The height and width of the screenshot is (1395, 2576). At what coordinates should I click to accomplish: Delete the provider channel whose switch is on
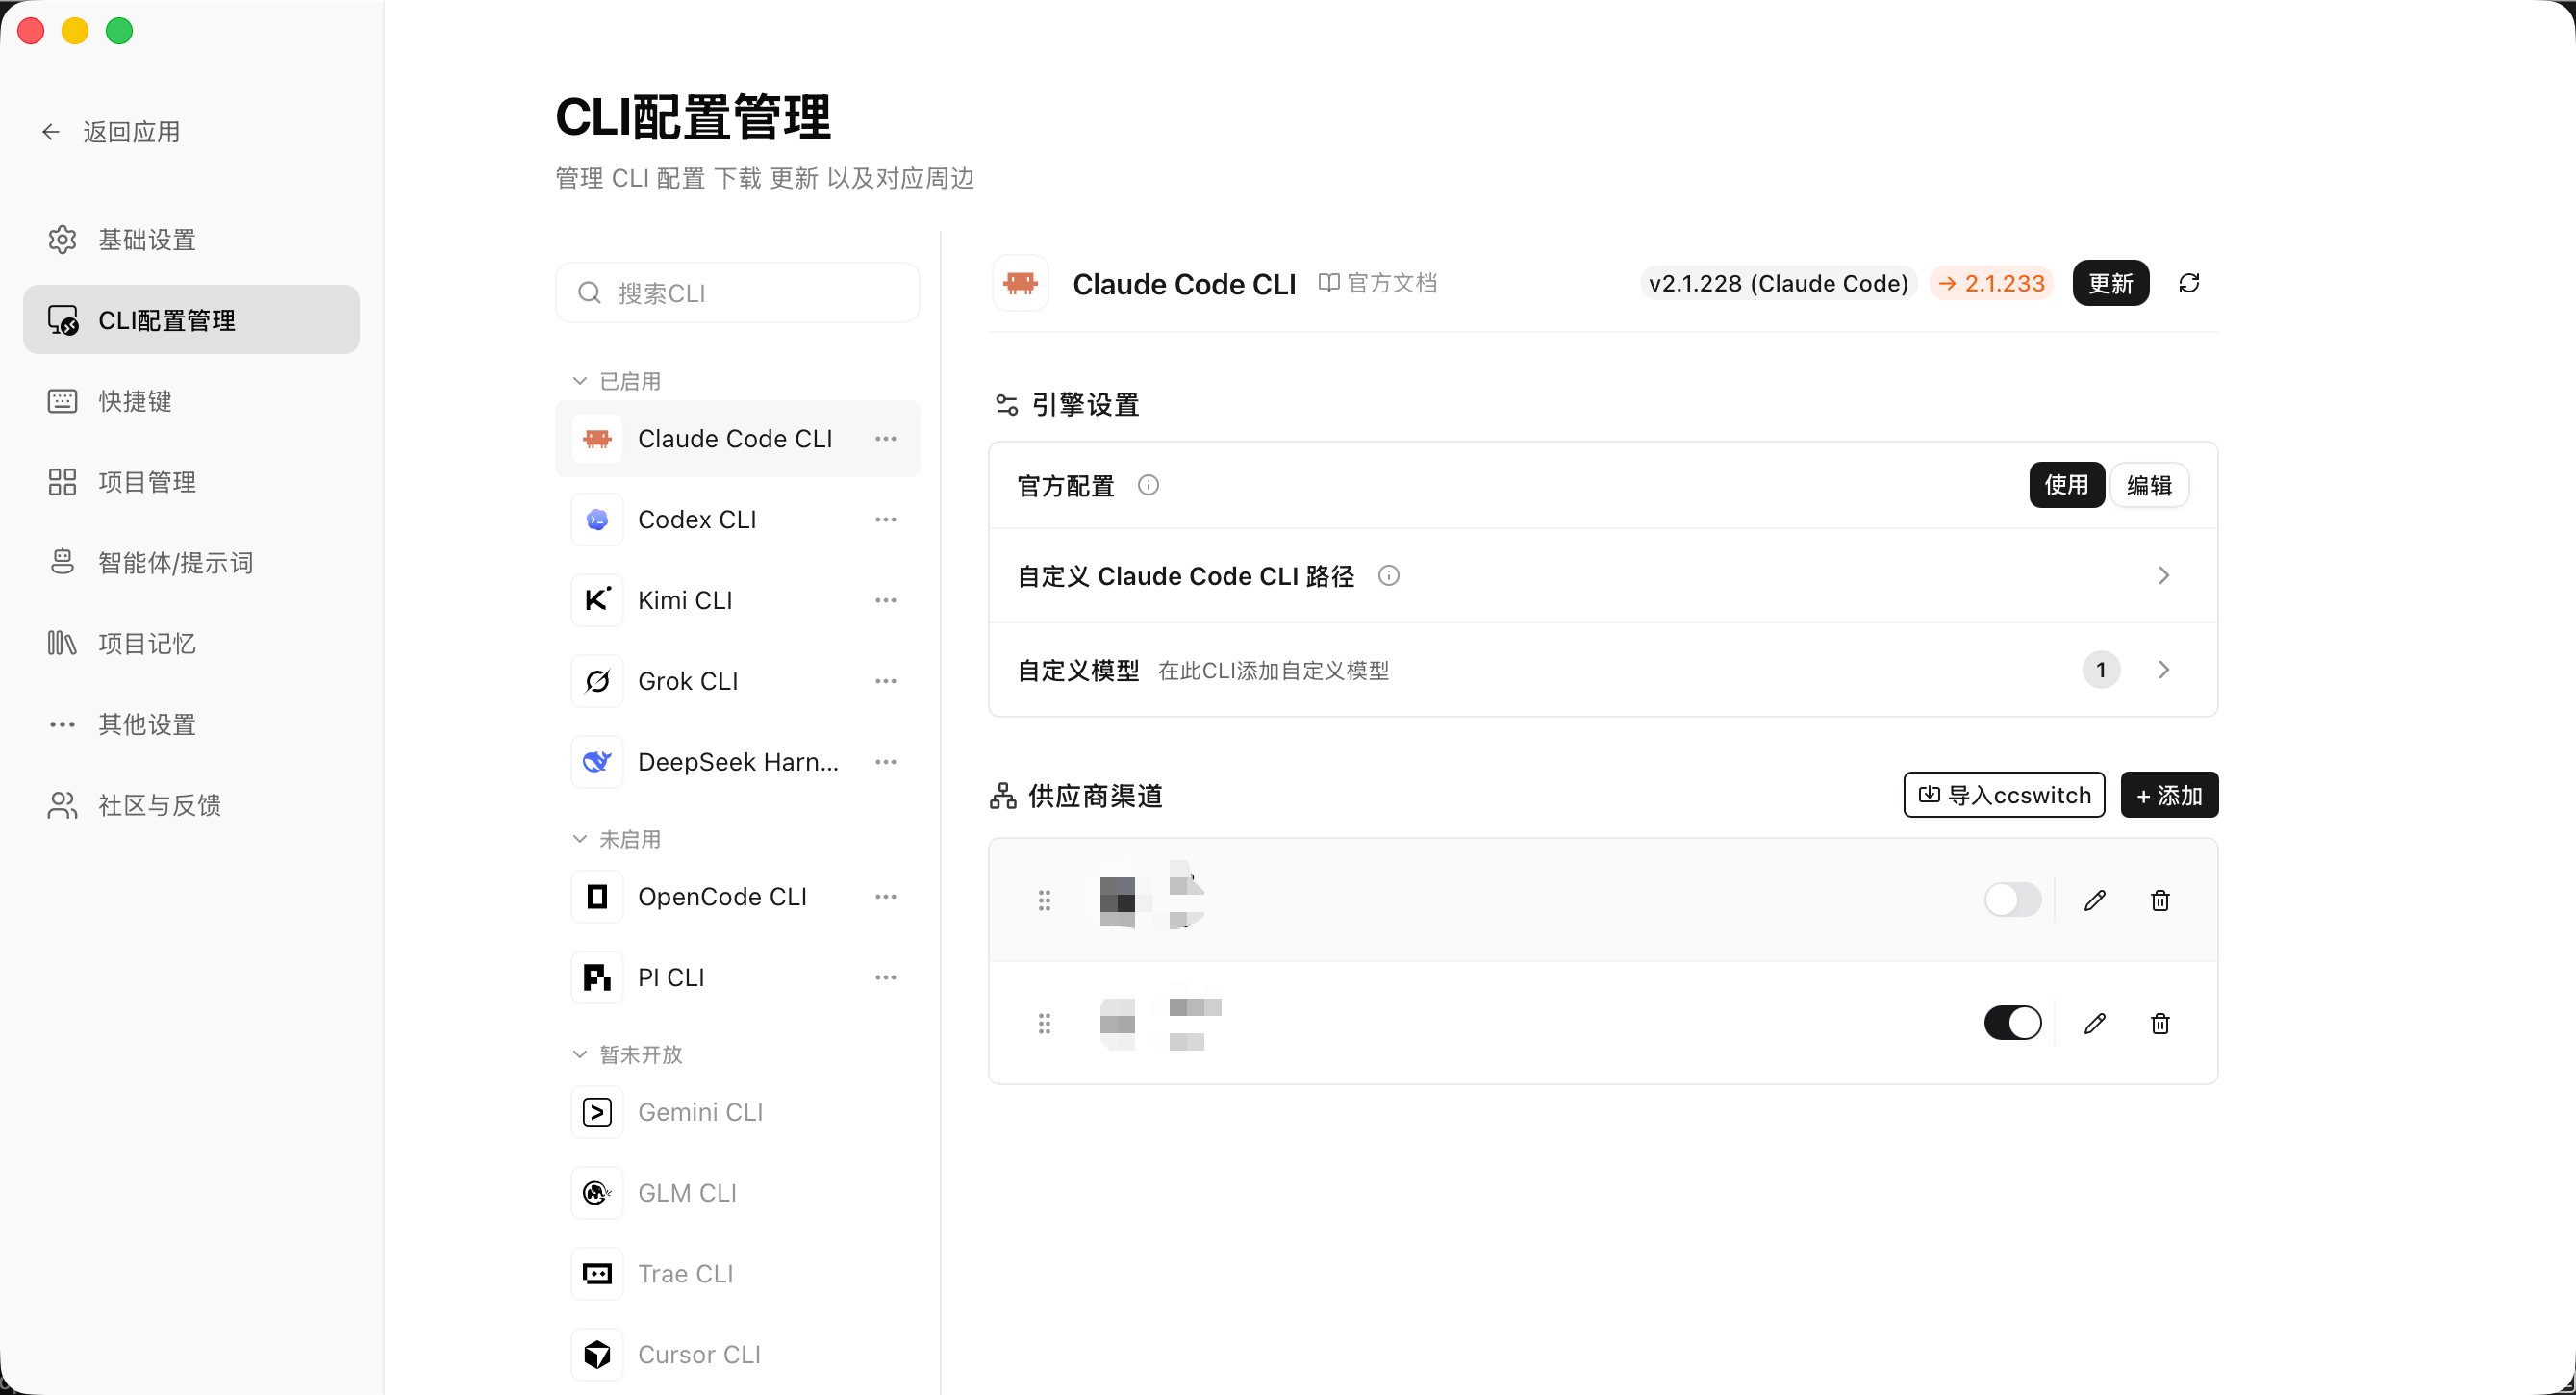[2160, 1023]
